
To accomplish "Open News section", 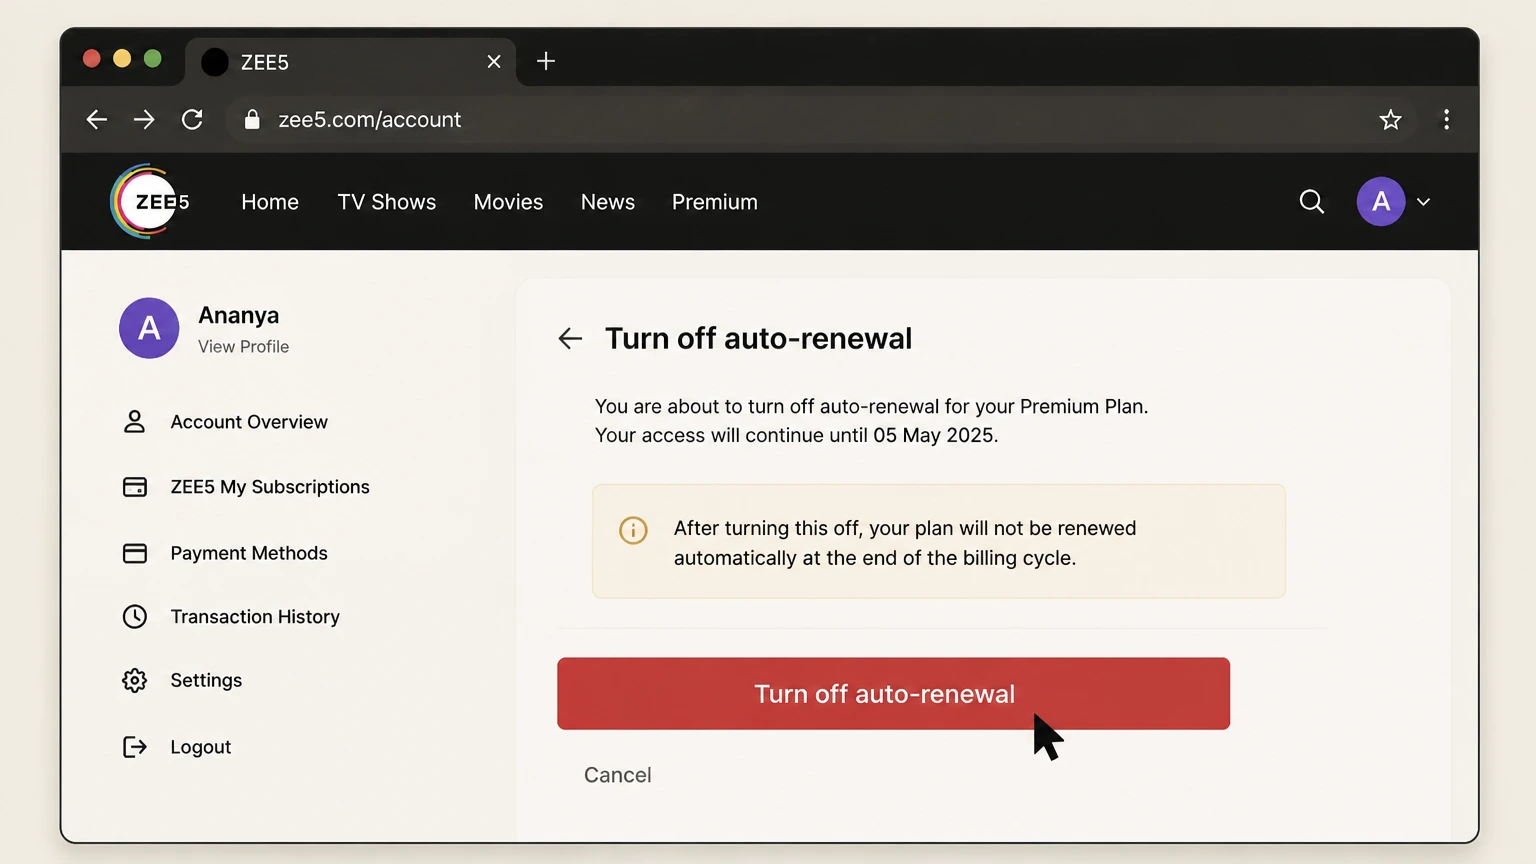I will (608, 202).
